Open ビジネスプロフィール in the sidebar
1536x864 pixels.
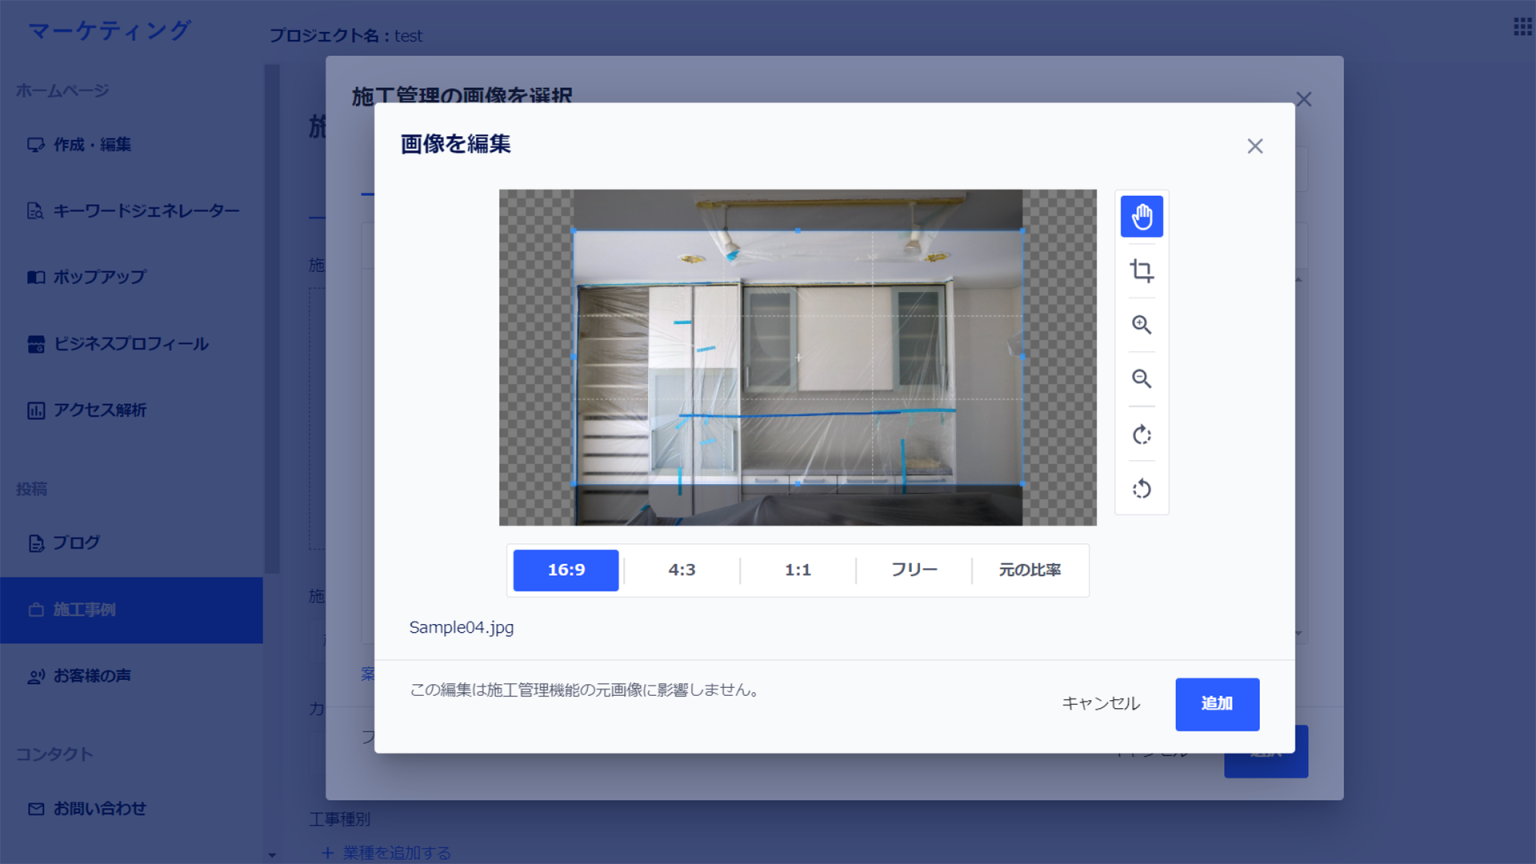click(131, 344)
